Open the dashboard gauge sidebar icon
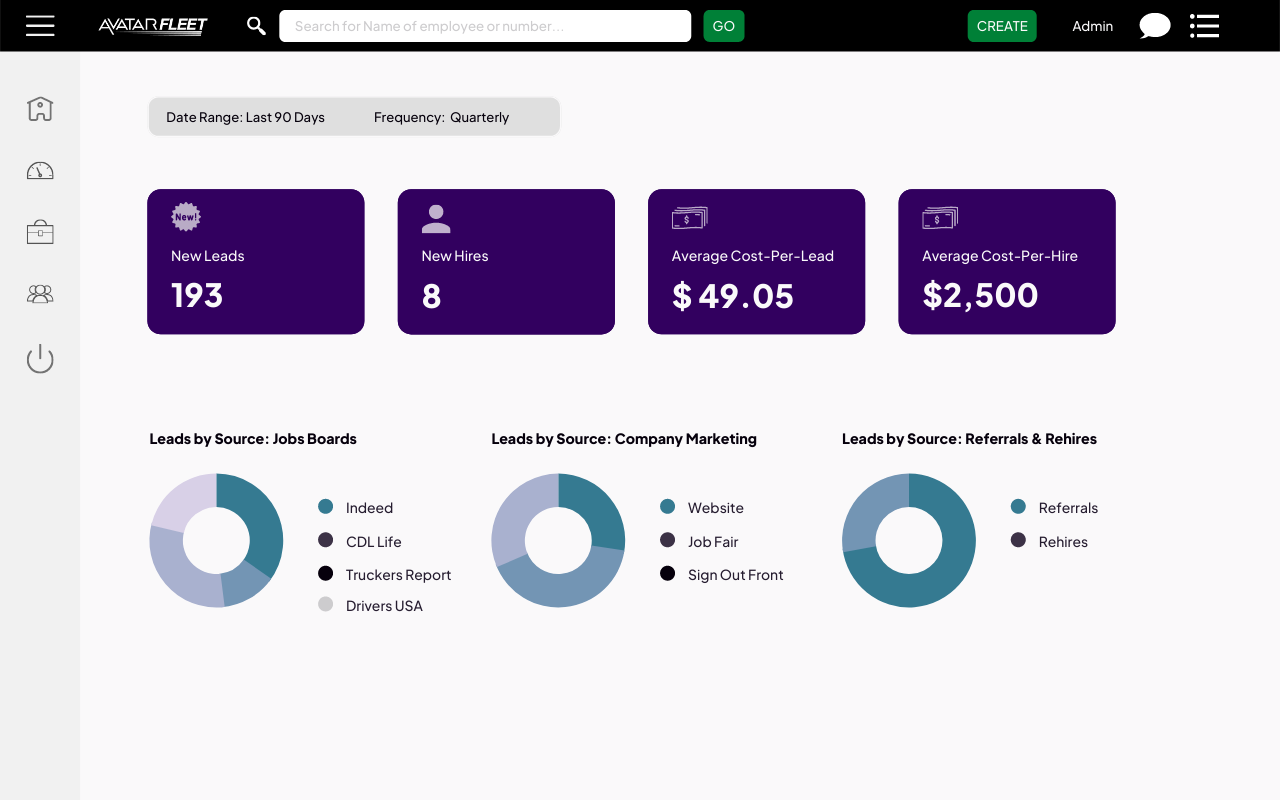The width and height of the screenshot is (1280, 800). (40, 170)
